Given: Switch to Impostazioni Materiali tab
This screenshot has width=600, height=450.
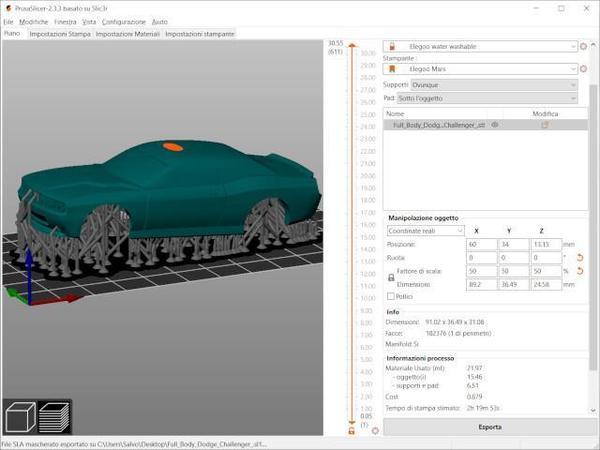Looking at the screenshot, I should (128, 34).
